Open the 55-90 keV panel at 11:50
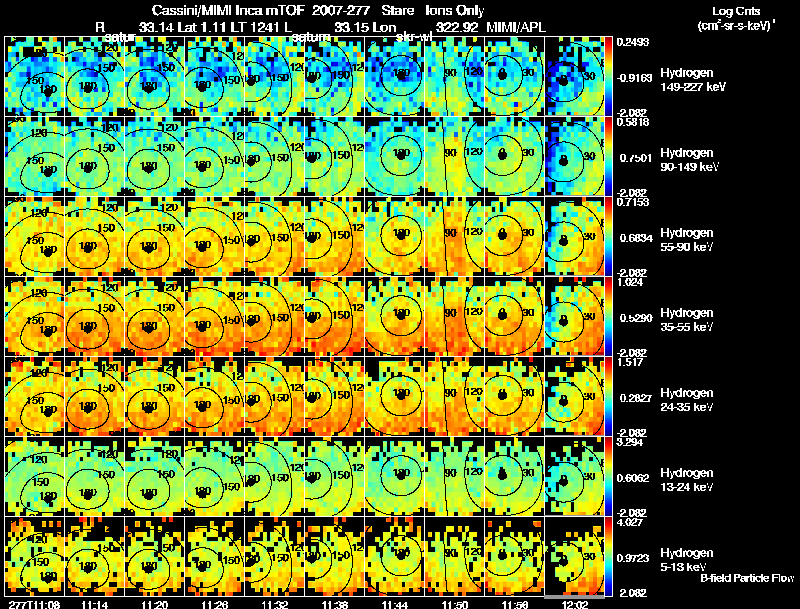 pyautogui.click(x=455, y=237)
